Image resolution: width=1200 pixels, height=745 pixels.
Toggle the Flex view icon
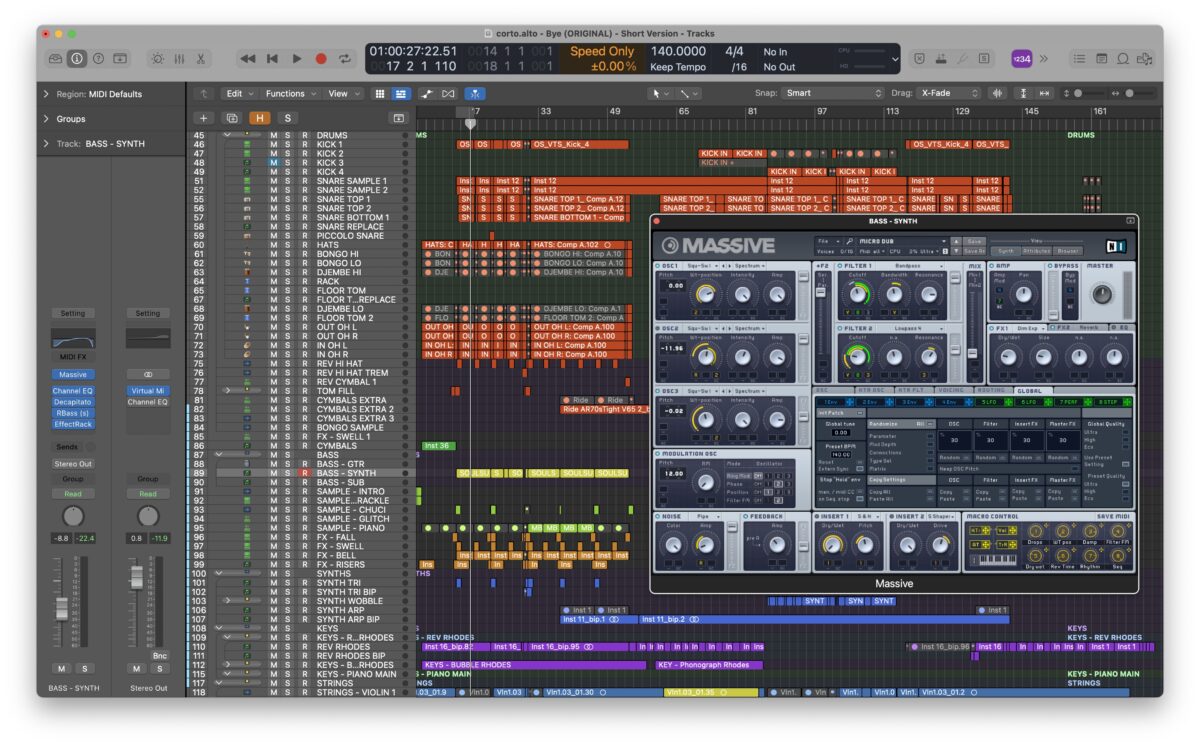point(448,93)
